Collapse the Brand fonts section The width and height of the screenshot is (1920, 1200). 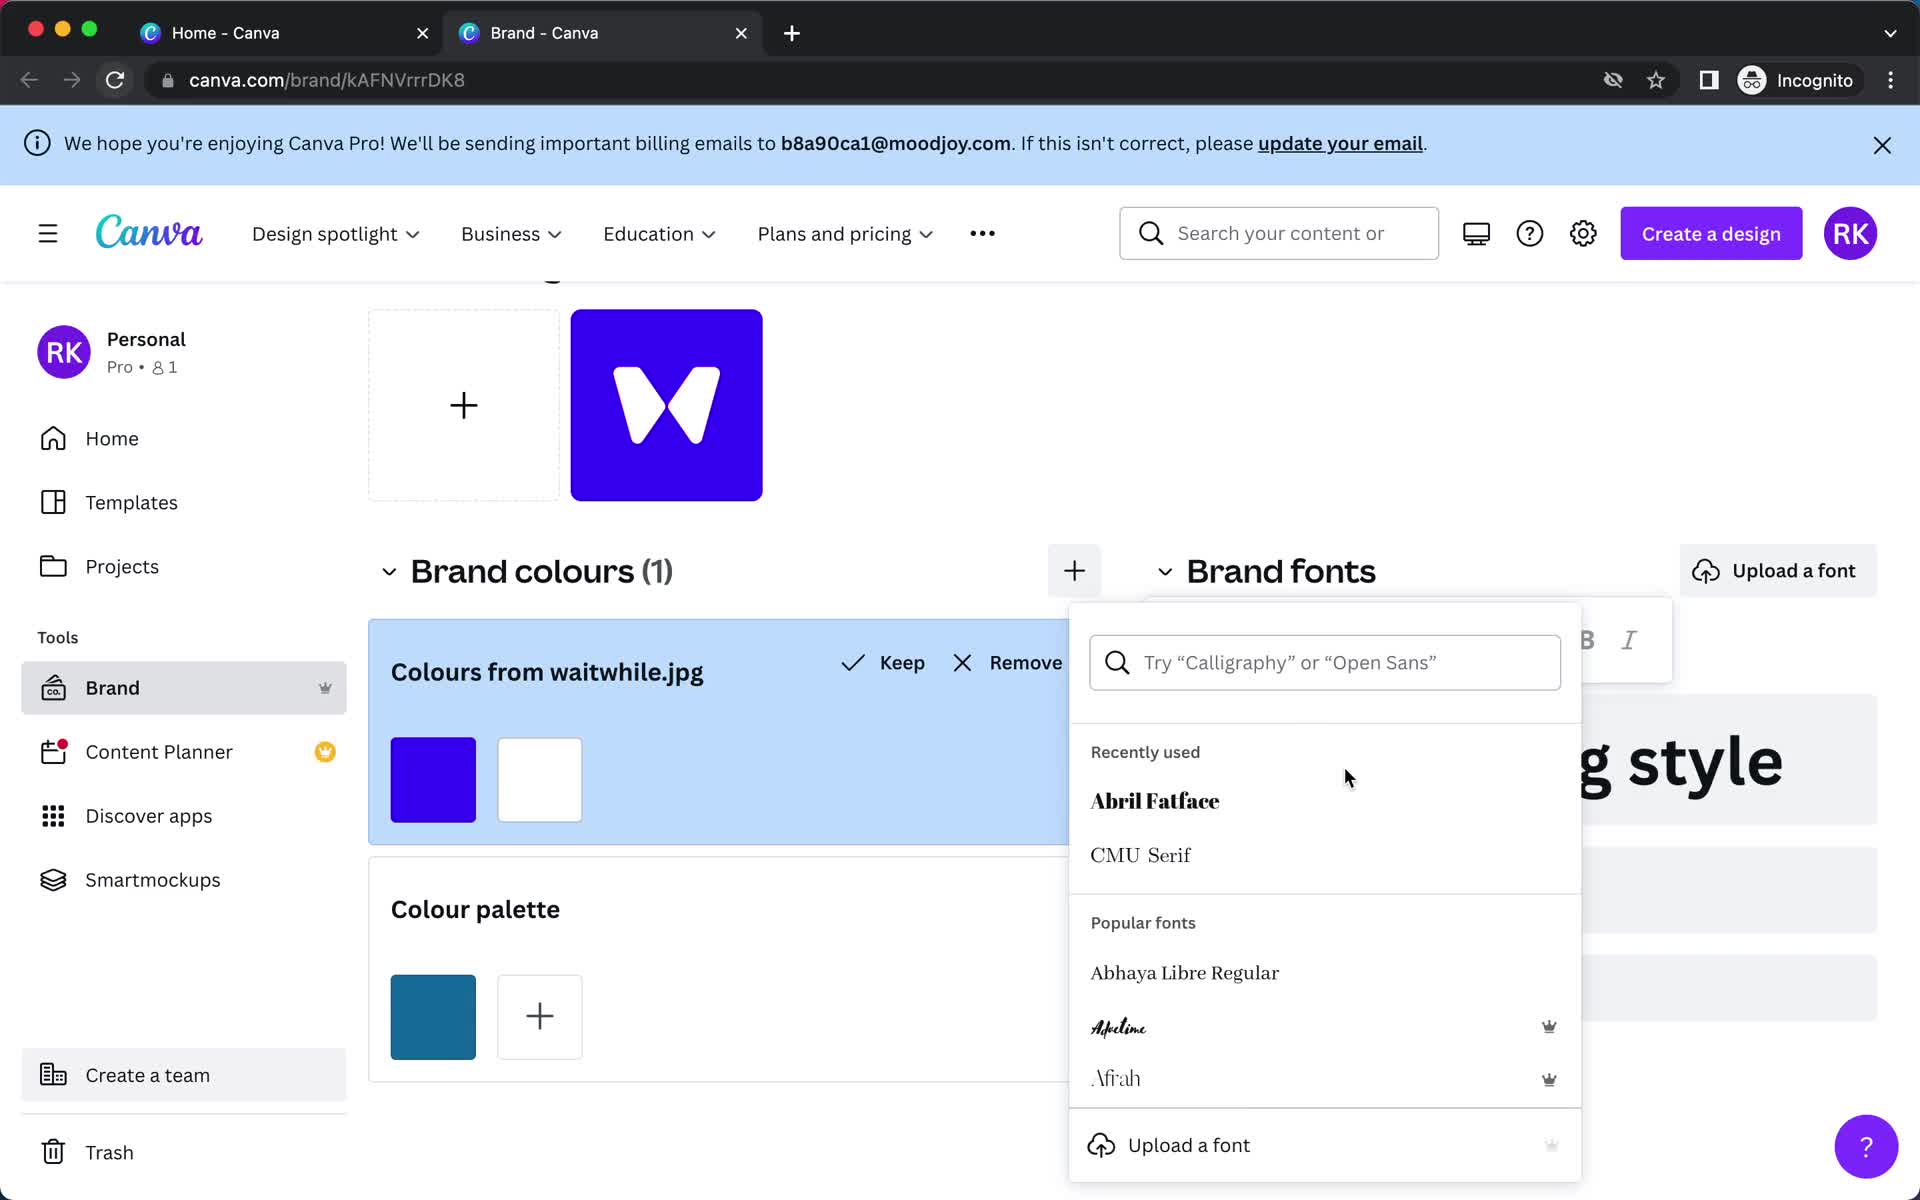[1165, 572]
